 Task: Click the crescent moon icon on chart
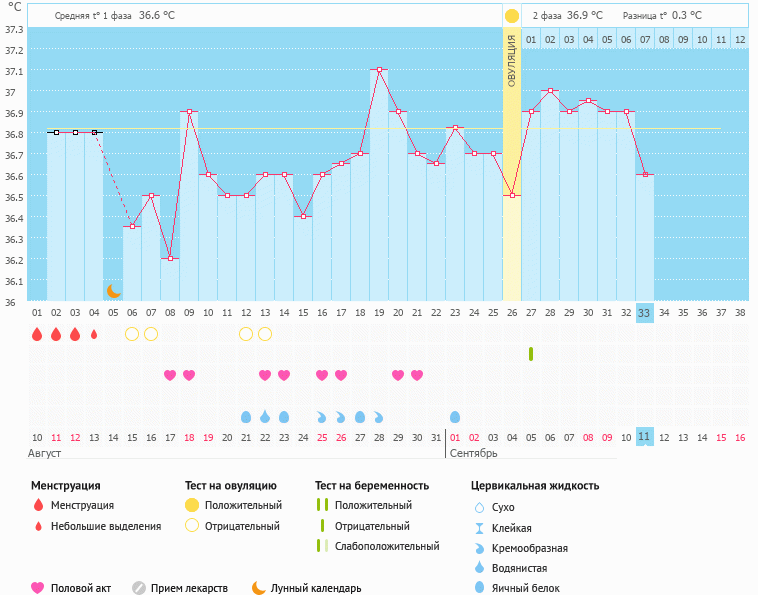click(114, 291)
